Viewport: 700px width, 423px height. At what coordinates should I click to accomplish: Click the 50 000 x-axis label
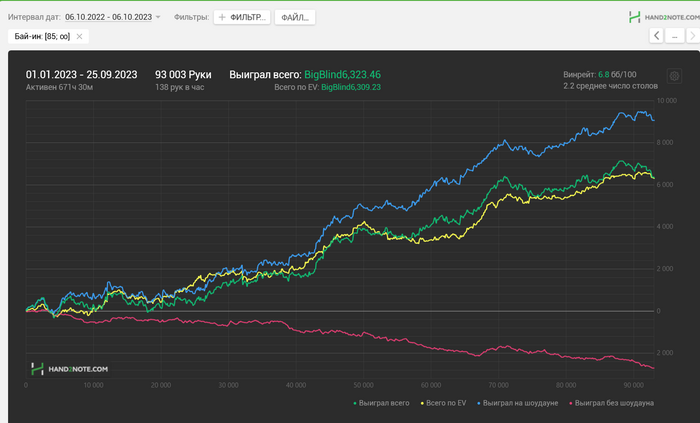tap(363, 385)
